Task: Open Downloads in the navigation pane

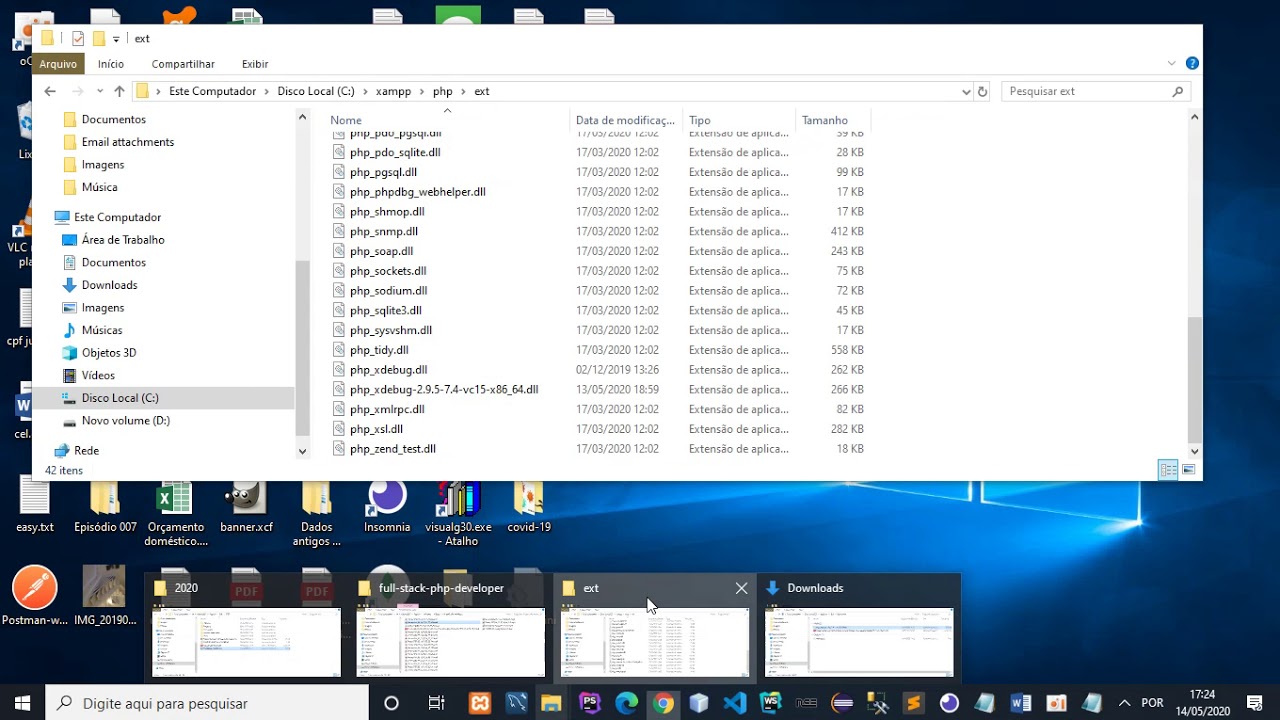Action: (x=109, y=285)
